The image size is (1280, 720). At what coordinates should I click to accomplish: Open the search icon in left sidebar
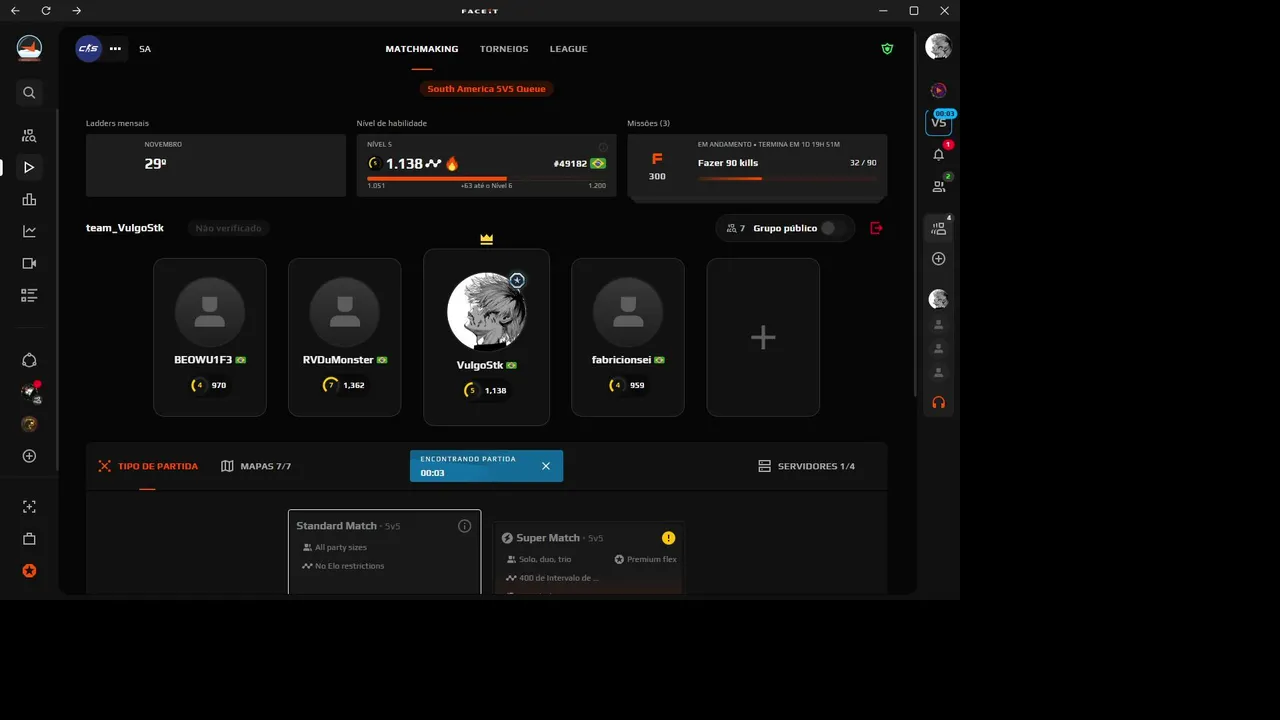pos(29,92)
